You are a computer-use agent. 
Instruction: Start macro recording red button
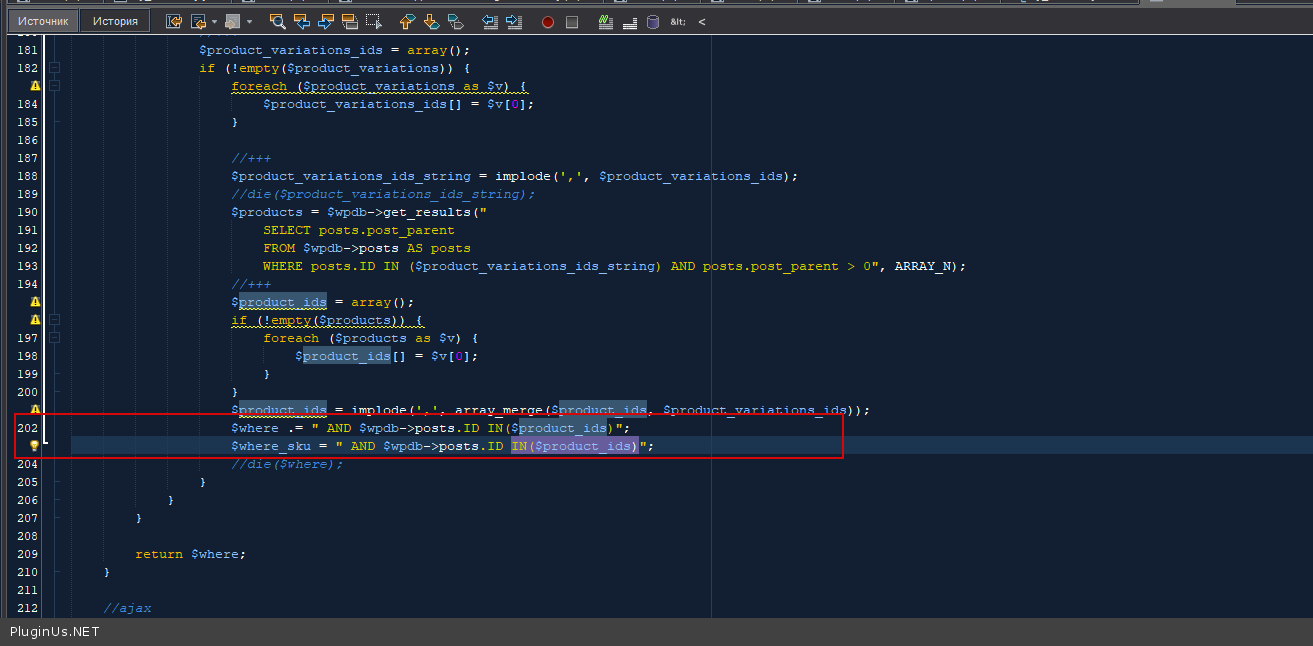548,22
